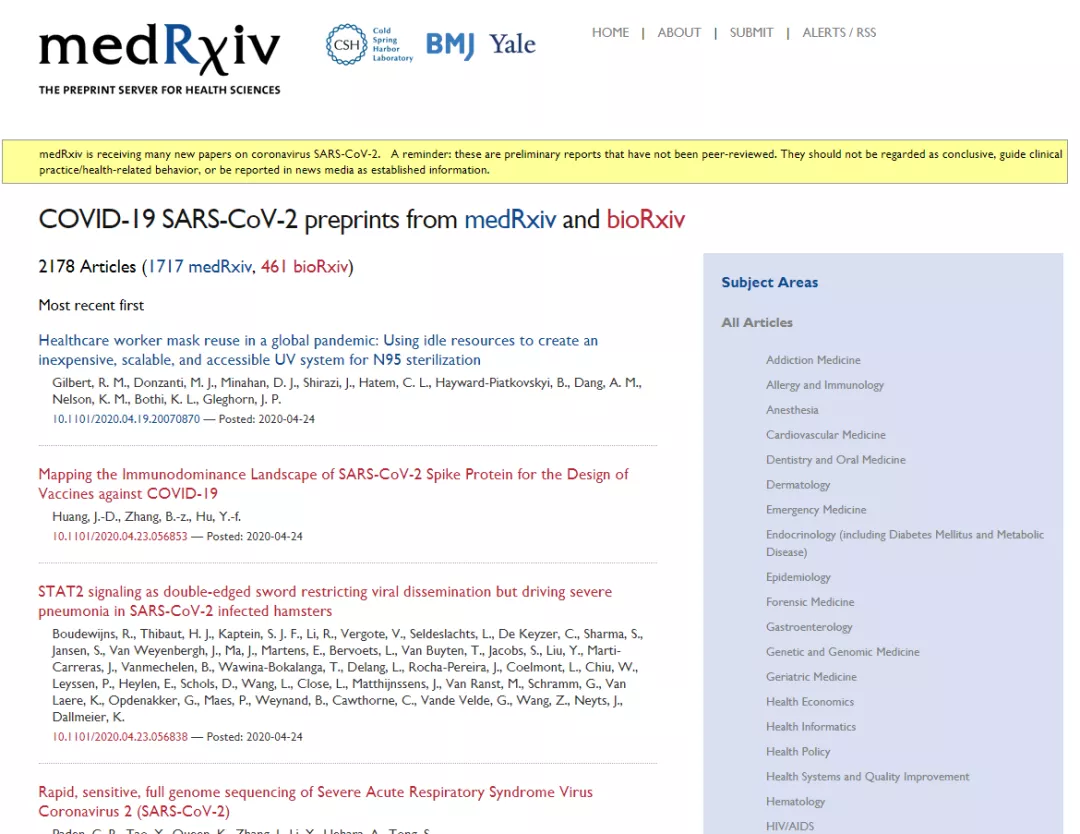
Task: Click the medRxiv logo
Action: 159,50
